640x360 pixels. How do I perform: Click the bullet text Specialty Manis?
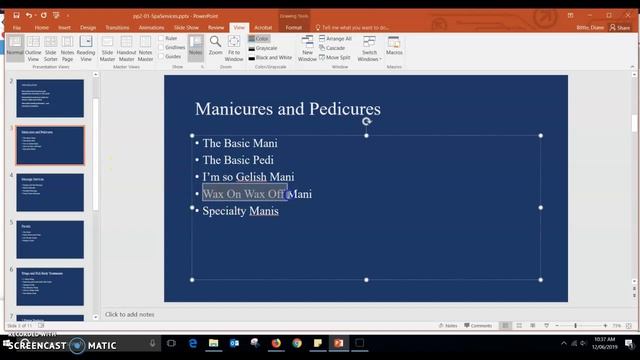(240, 211)
